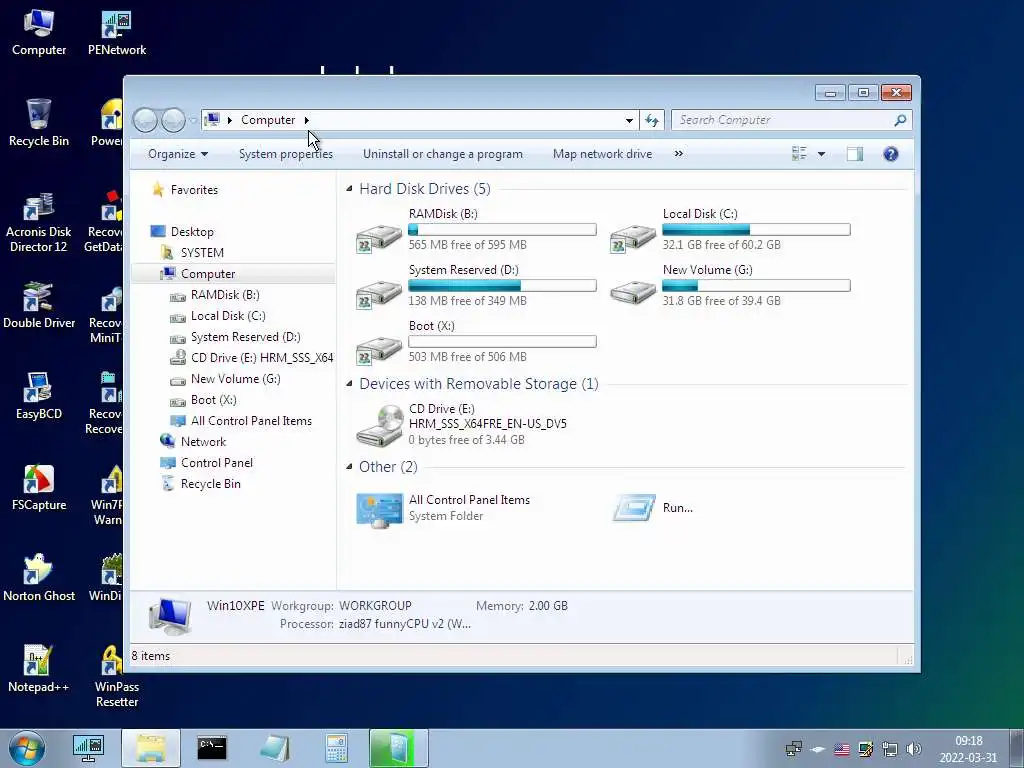Click the US flag language tray icon

point(842,749)
